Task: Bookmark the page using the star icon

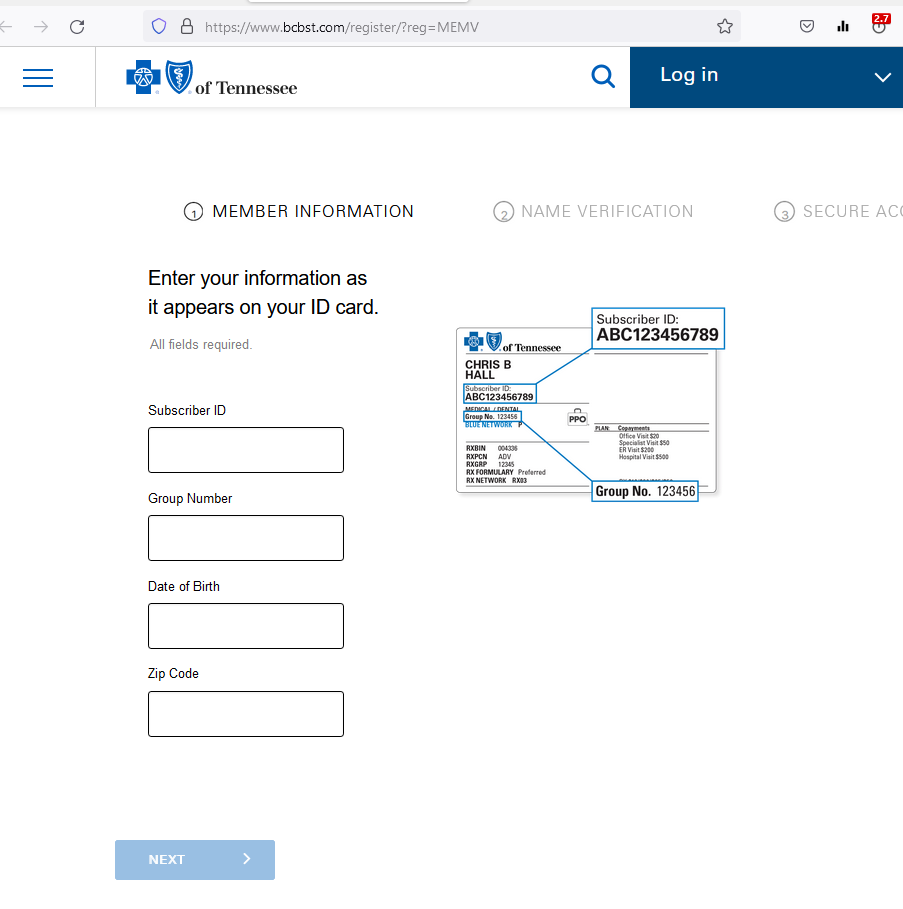Action: coord(724,26)
